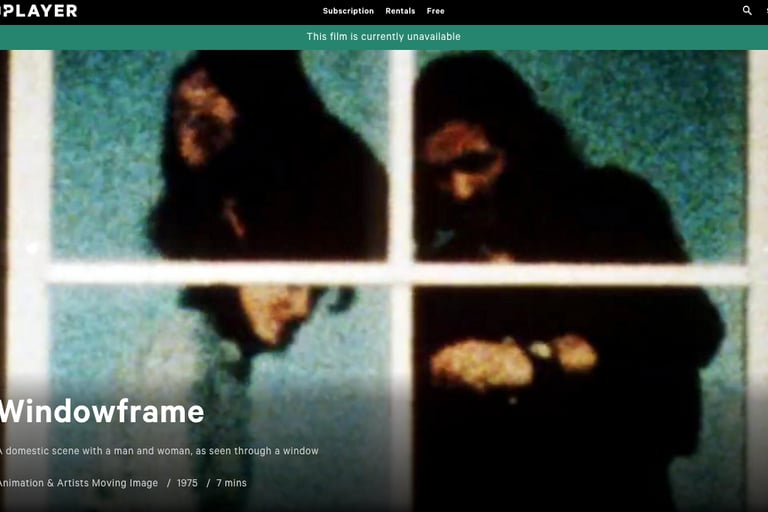Go to the Rentals section
This screenshot has width=768, height=512.
[400, 11]
